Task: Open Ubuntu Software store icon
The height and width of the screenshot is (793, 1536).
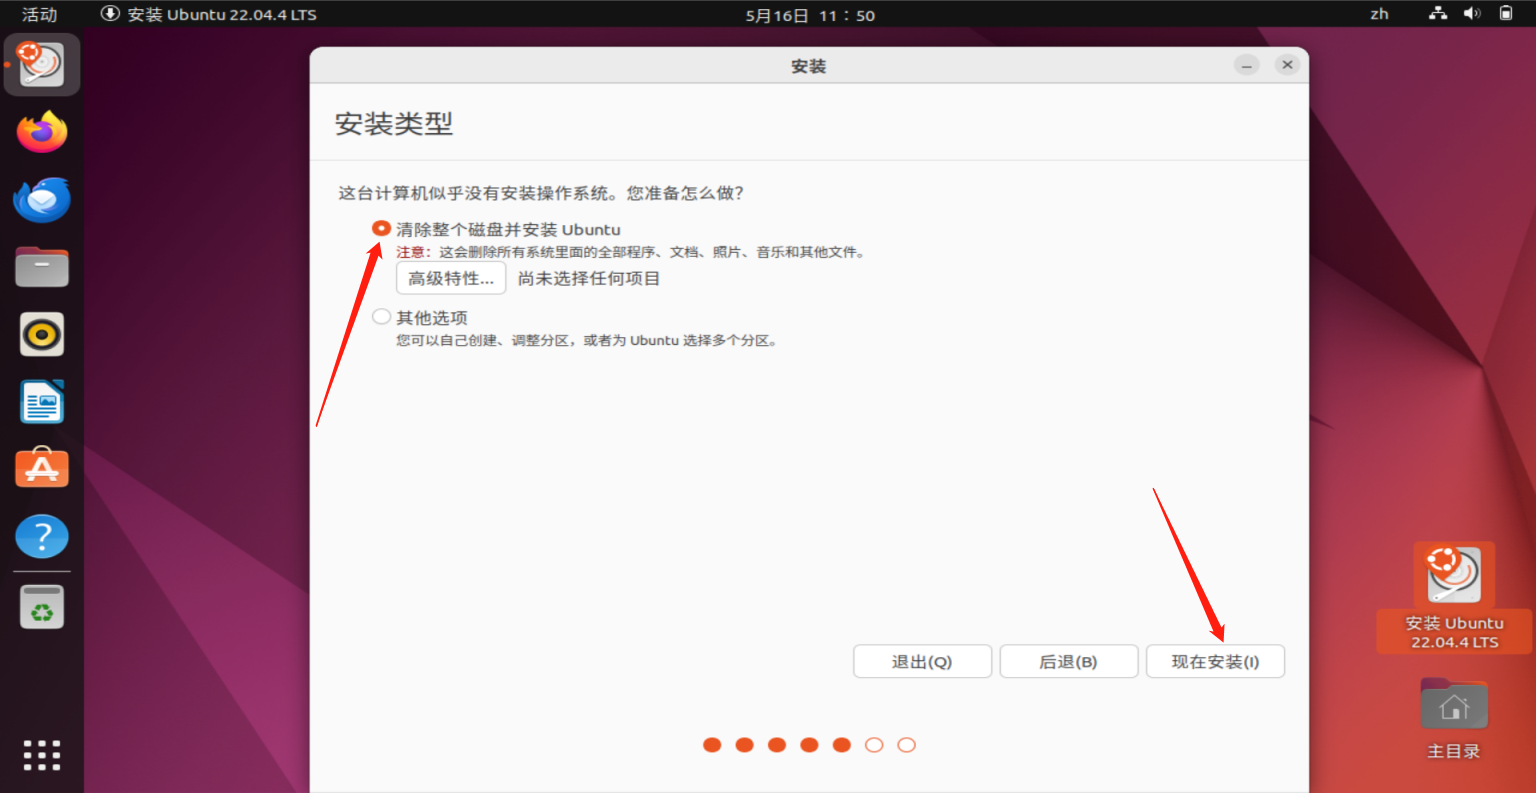Action: (x=42, y=469)
